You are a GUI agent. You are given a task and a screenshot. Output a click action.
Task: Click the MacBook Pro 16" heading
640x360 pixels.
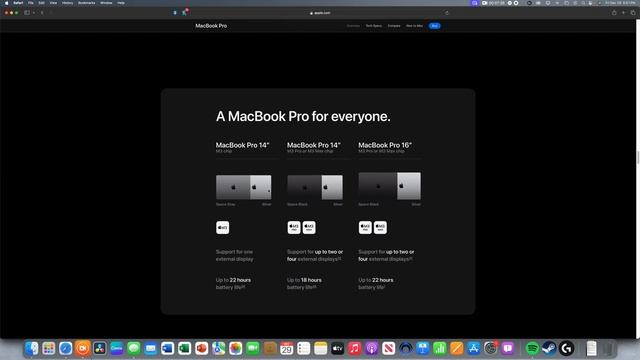tap(385, 145)
